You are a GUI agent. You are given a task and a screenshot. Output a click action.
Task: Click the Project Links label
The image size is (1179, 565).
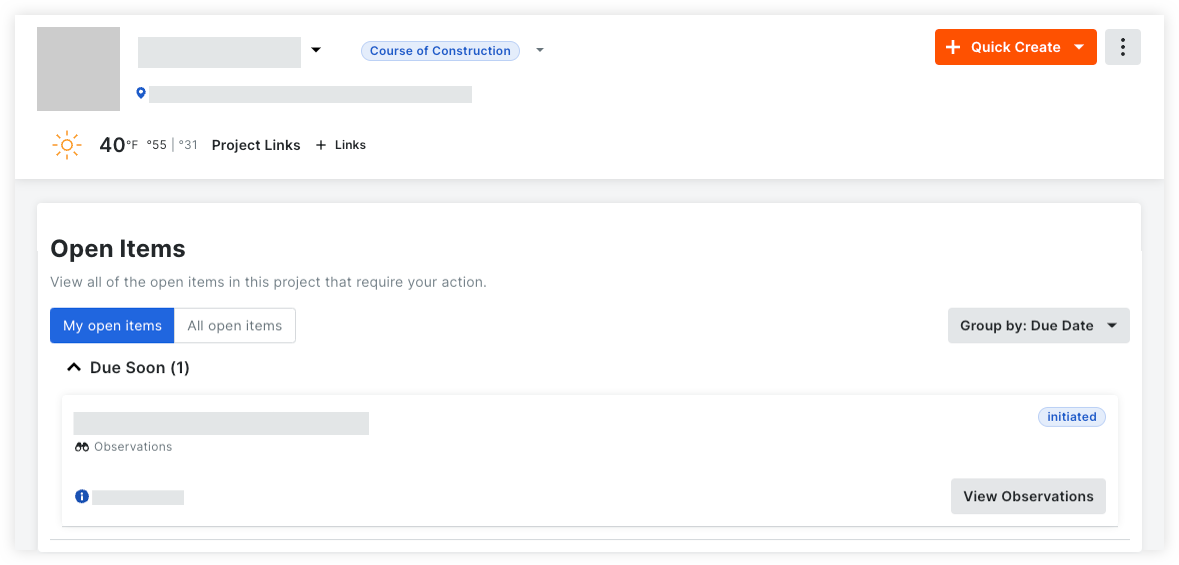(x=256, y=145)
